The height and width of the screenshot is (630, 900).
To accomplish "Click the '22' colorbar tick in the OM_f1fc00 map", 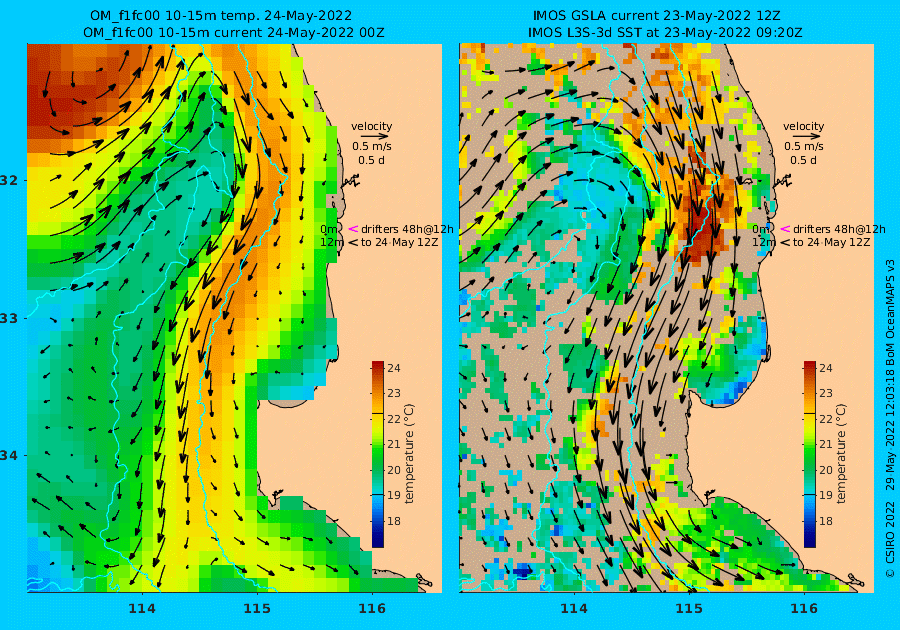I will [394, 419].
